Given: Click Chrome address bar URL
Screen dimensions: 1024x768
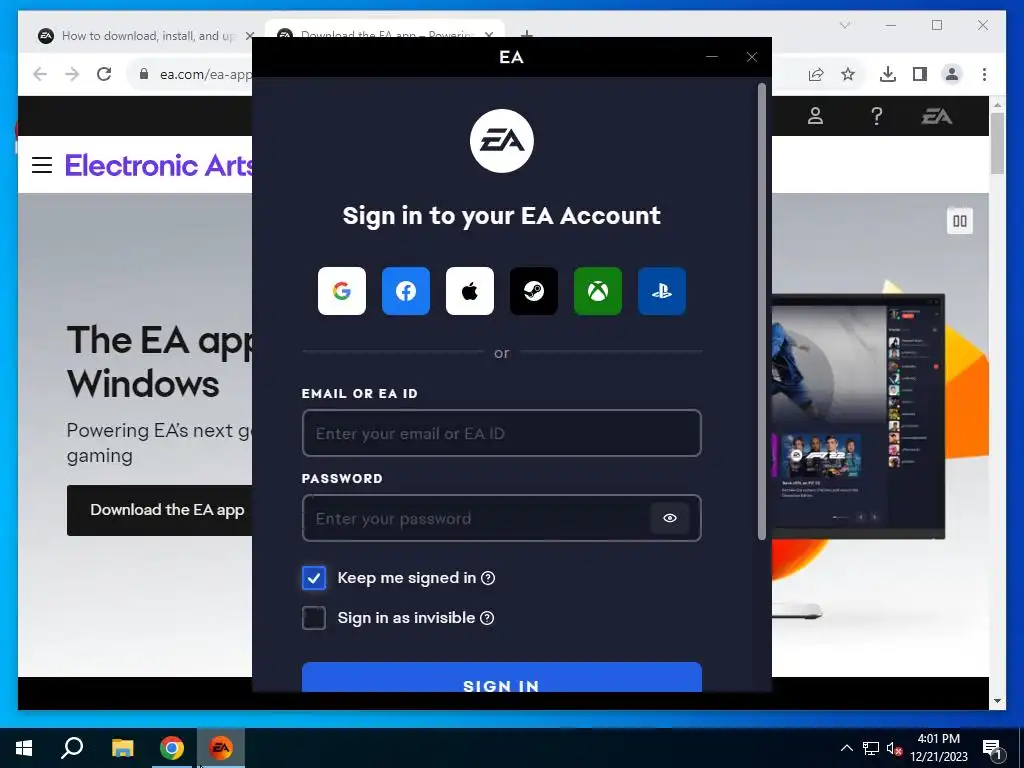Looking at the screenshot, I should (x=204, y=74).
